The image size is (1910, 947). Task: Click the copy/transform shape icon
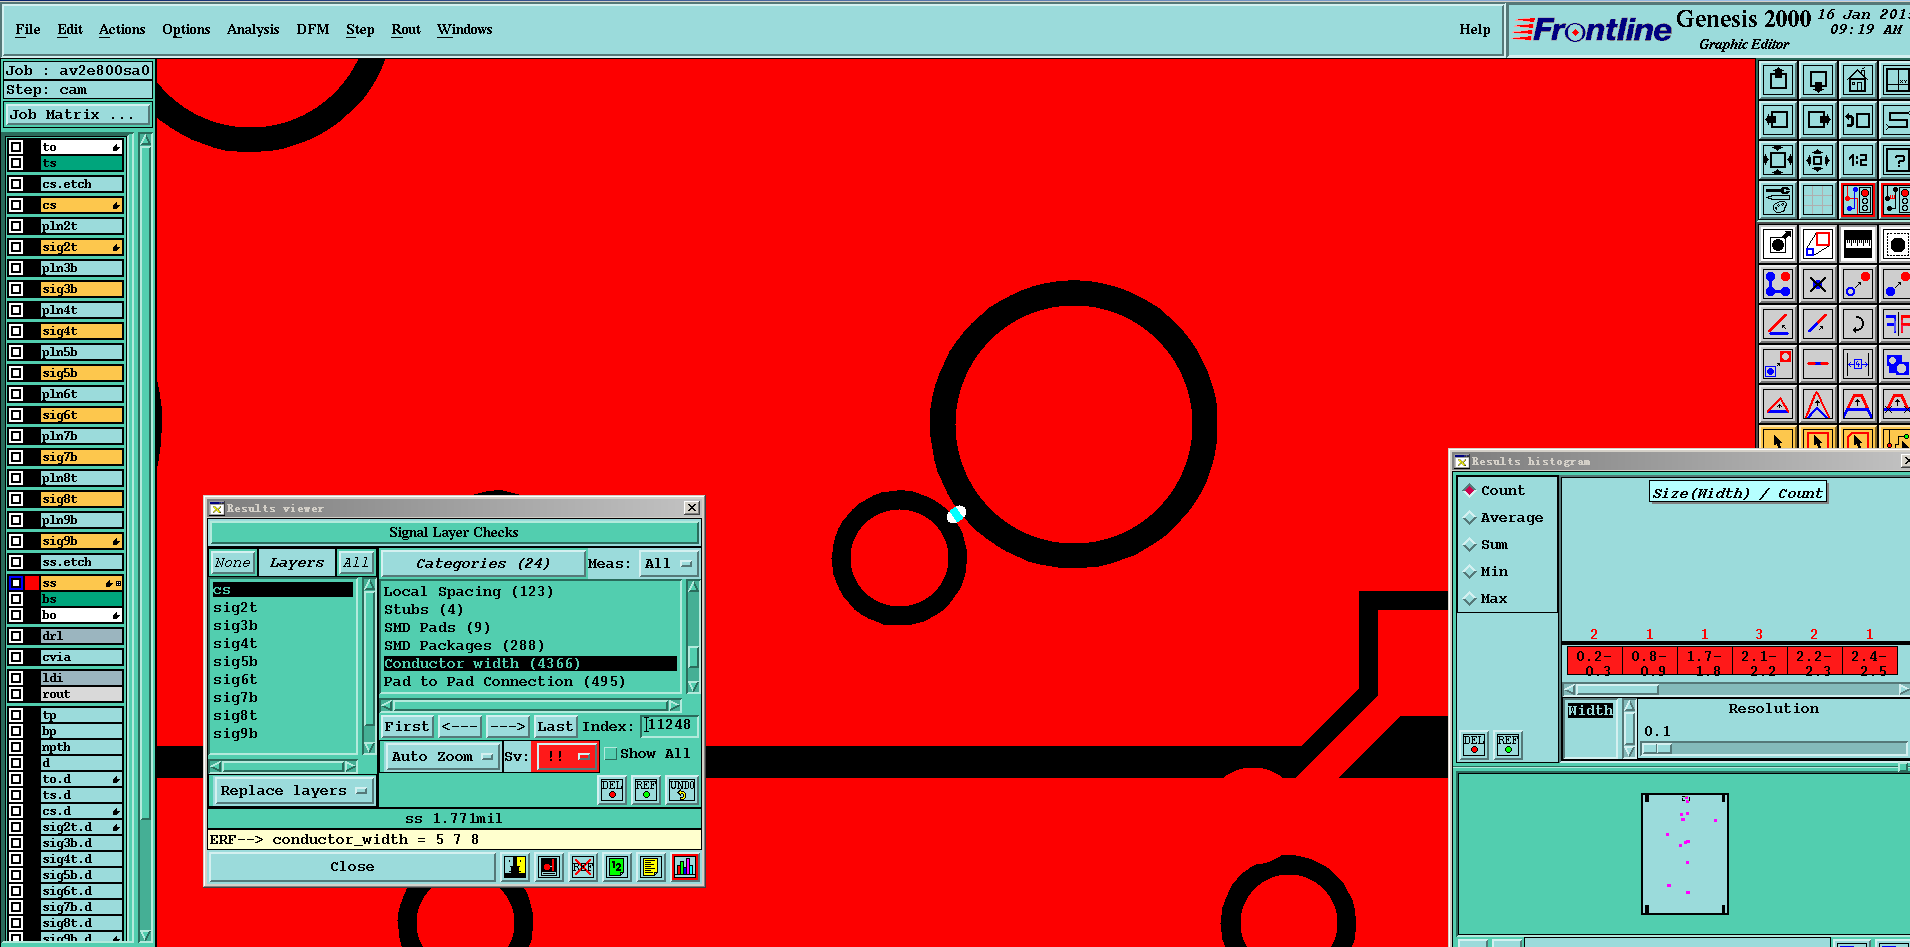click(1817, 243)
